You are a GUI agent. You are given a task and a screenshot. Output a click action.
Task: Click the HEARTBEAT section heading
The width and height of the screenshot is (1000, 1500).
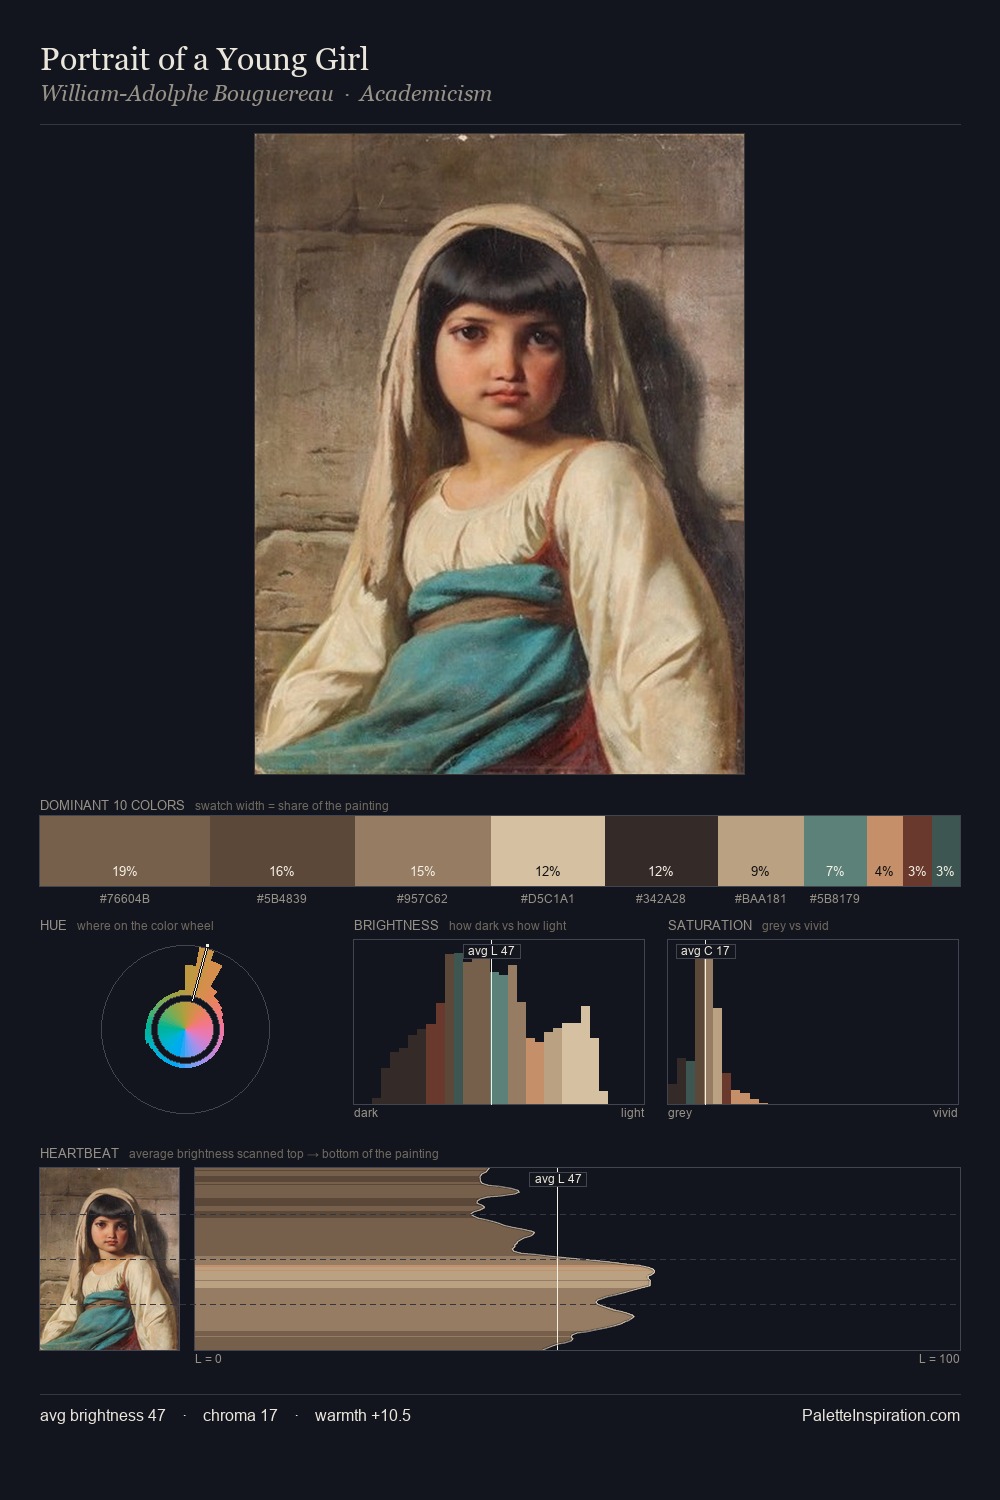79,1153
